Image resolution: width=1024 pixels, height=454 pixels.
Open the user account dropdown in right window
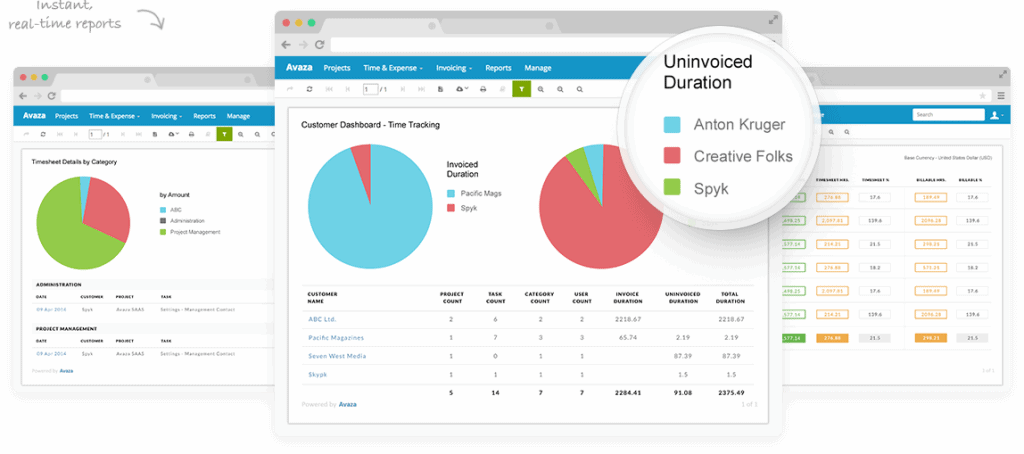click(x=996, y=115)
